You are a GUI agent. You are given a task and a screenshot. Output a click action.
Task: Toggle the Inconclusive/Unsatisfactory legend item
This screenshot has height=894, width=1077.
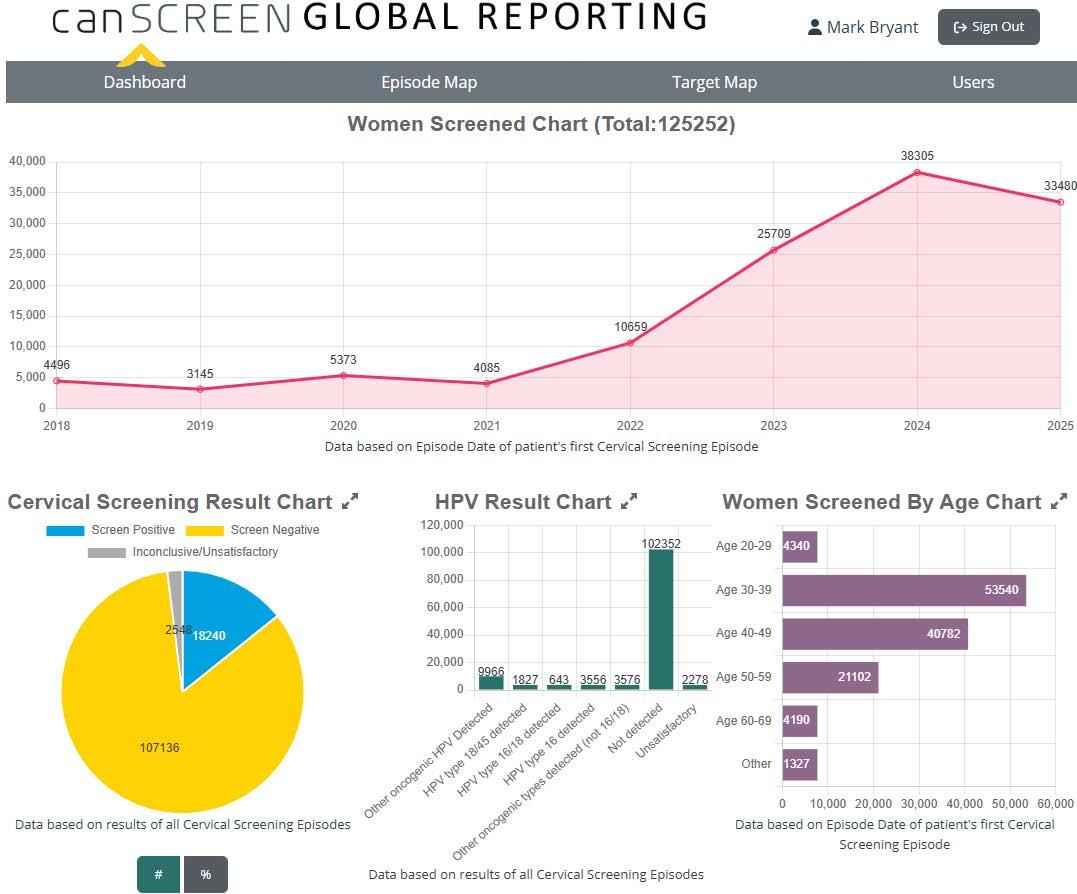click(x=183, y=552)
